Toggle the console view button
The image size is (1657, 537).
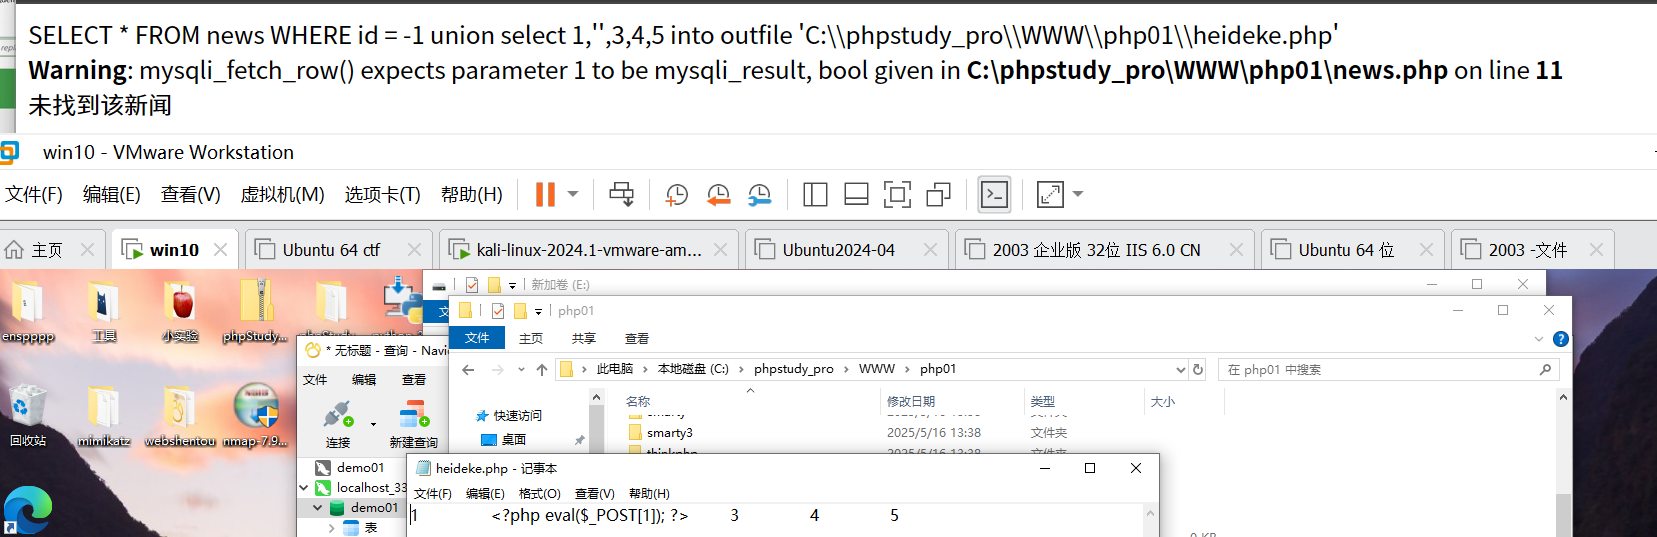[994, 194]
